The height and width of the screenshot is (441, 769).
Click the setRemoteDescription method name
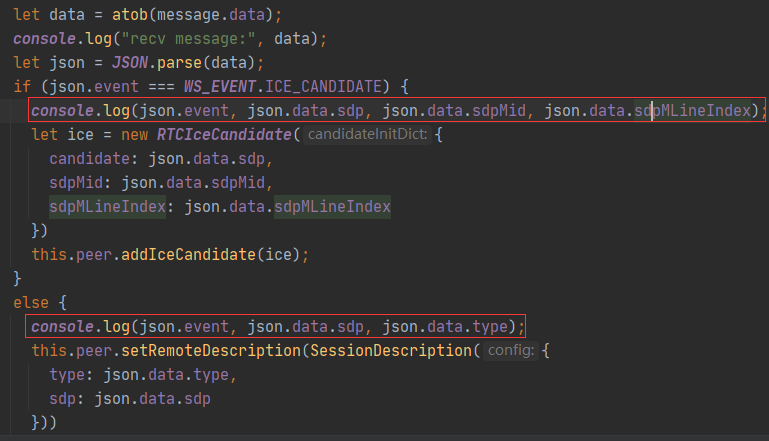click(211, 351)
